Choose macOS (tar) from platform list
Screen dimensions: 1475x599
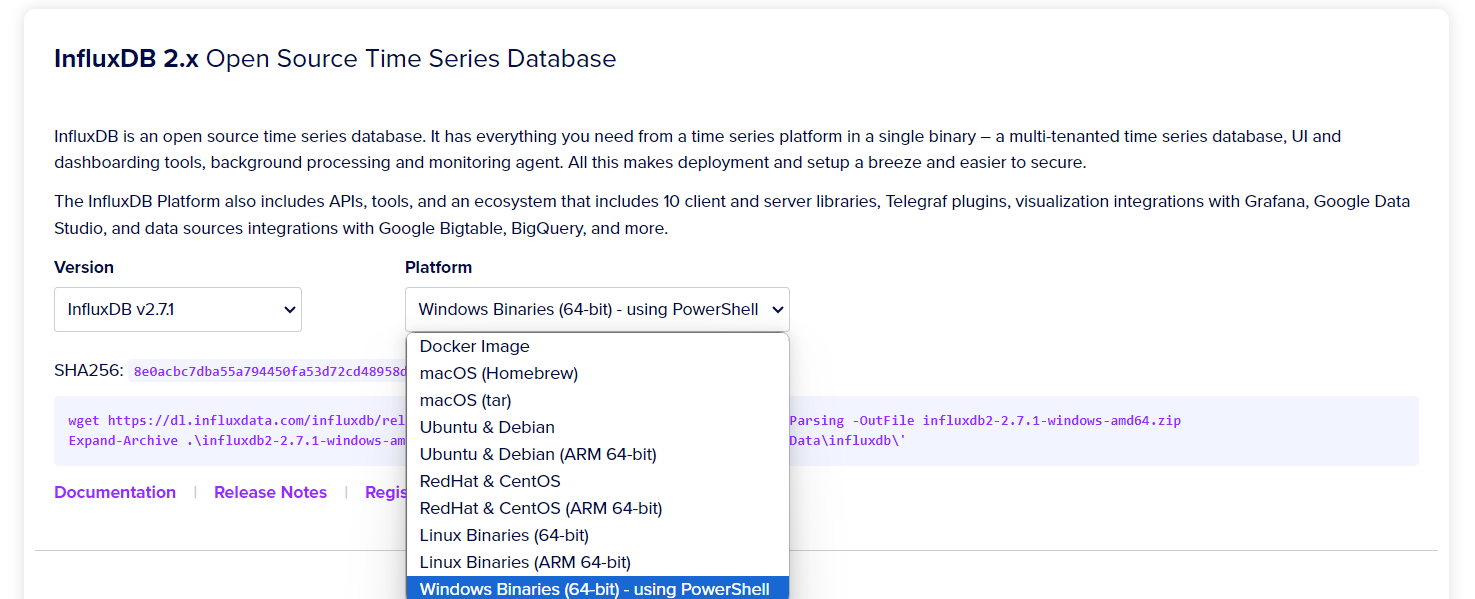(597, 400)
